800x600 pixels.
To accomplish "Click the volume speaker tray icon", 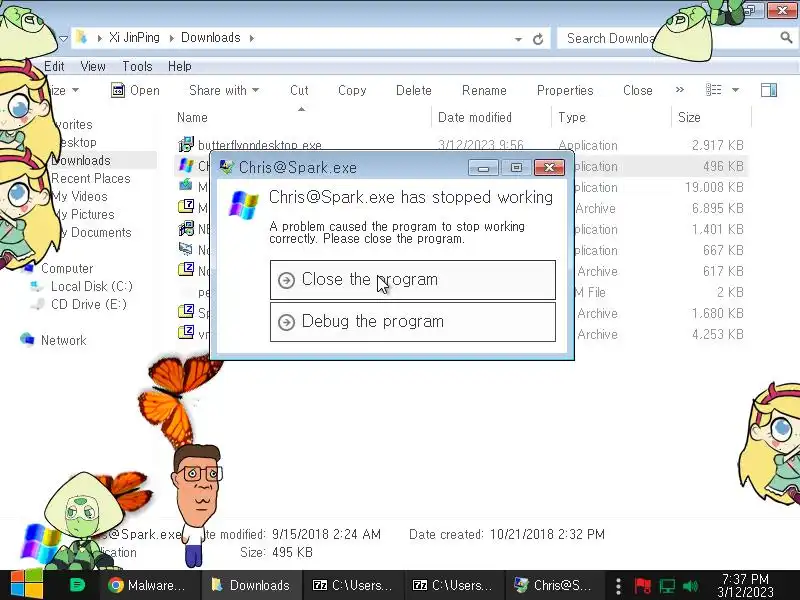I will coord(690,586).
